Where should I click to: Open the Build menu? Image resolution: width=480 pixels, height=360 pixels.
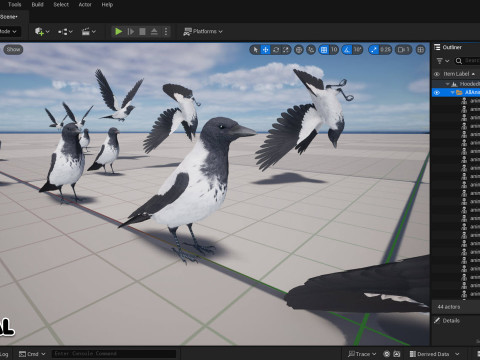pyautogui.click(x=37, y=5)
